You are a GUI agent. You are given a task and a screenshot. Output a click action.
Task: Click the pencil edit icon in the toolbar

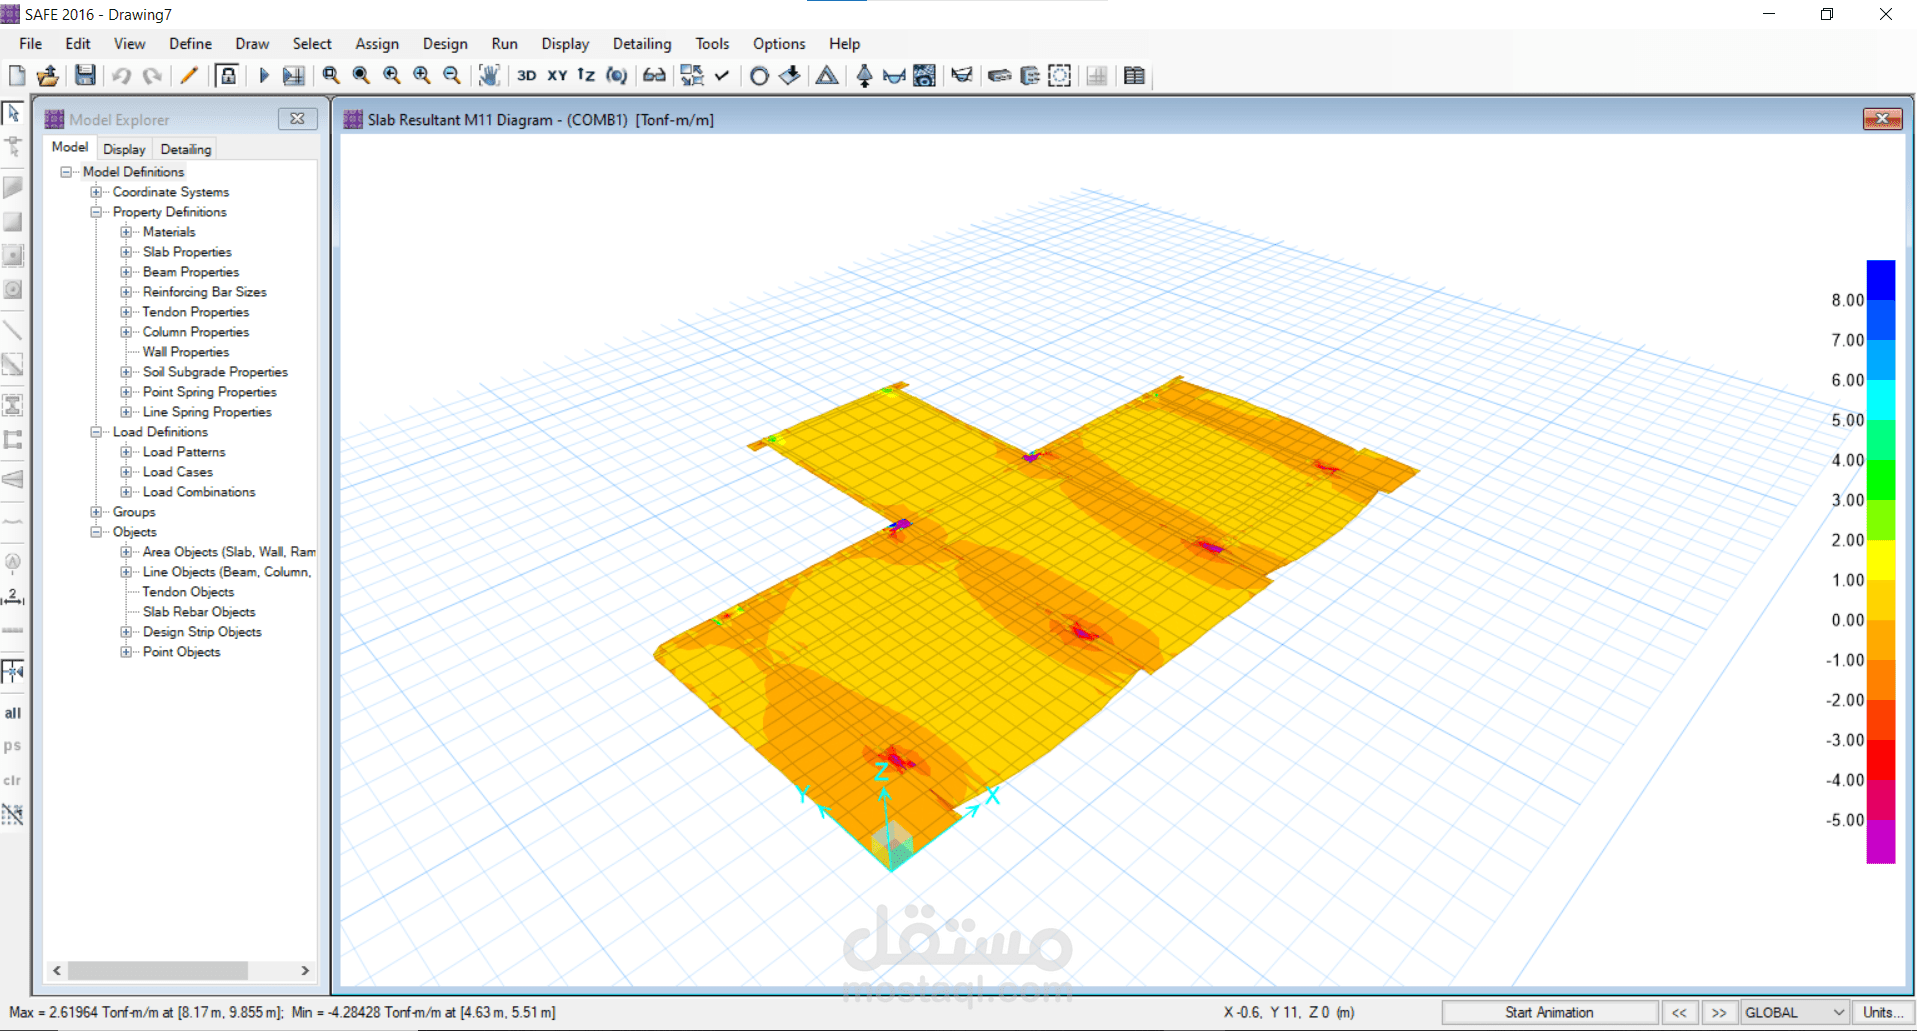[188, 76]
